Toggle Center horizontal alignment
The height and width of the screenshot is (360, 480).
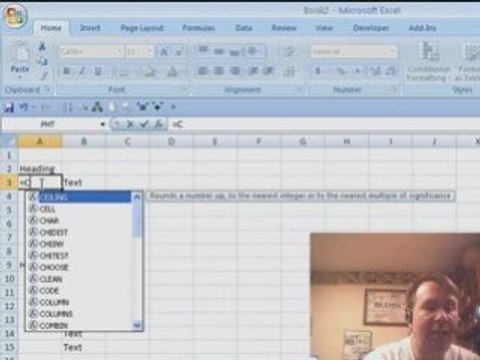pyautogui.click(x=219, y=71)
